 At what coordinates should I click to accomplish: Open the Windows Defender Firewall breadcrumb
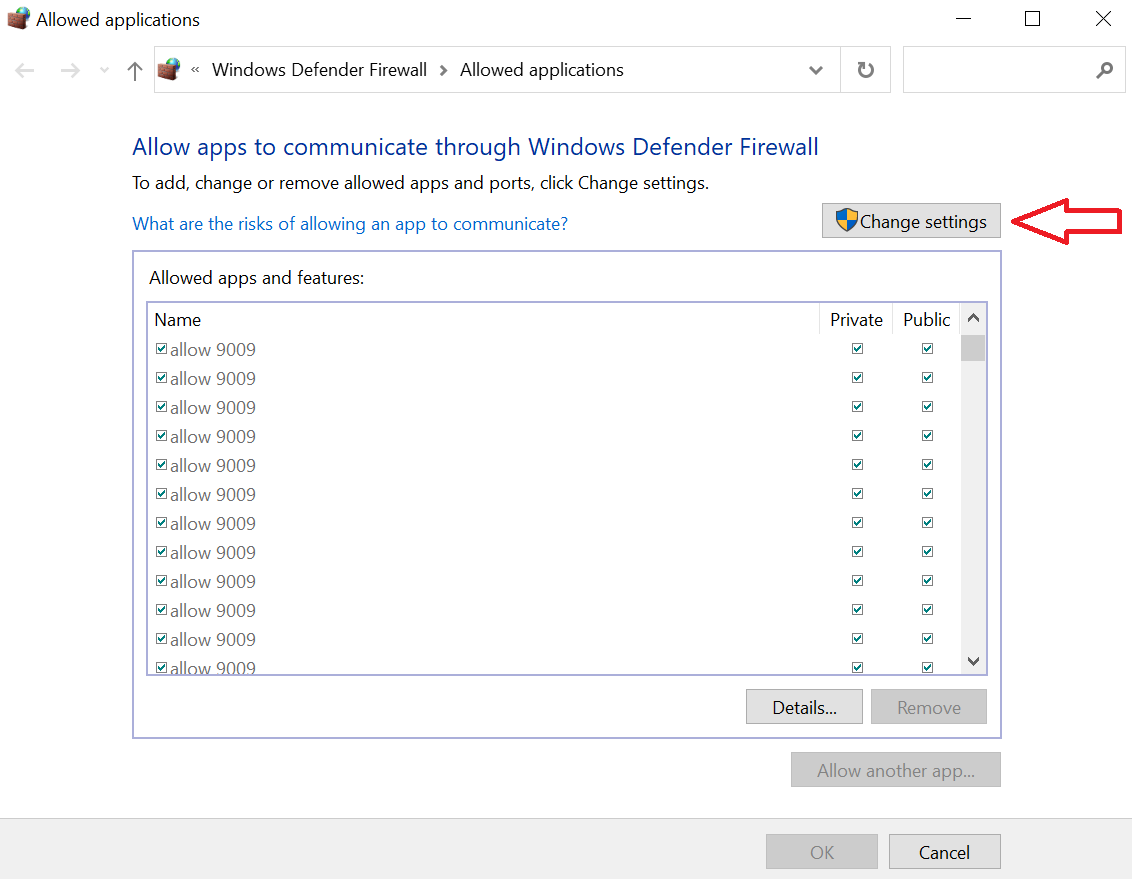(x=319, y=70)
